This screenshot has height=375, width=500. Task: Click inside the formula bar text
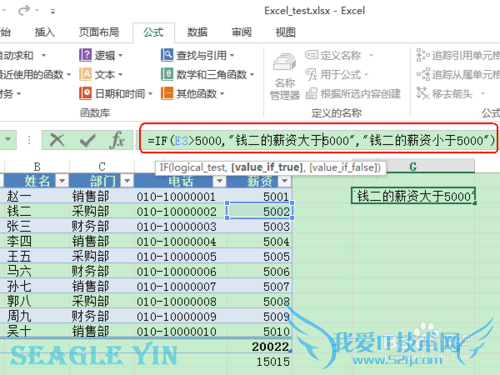321,140
